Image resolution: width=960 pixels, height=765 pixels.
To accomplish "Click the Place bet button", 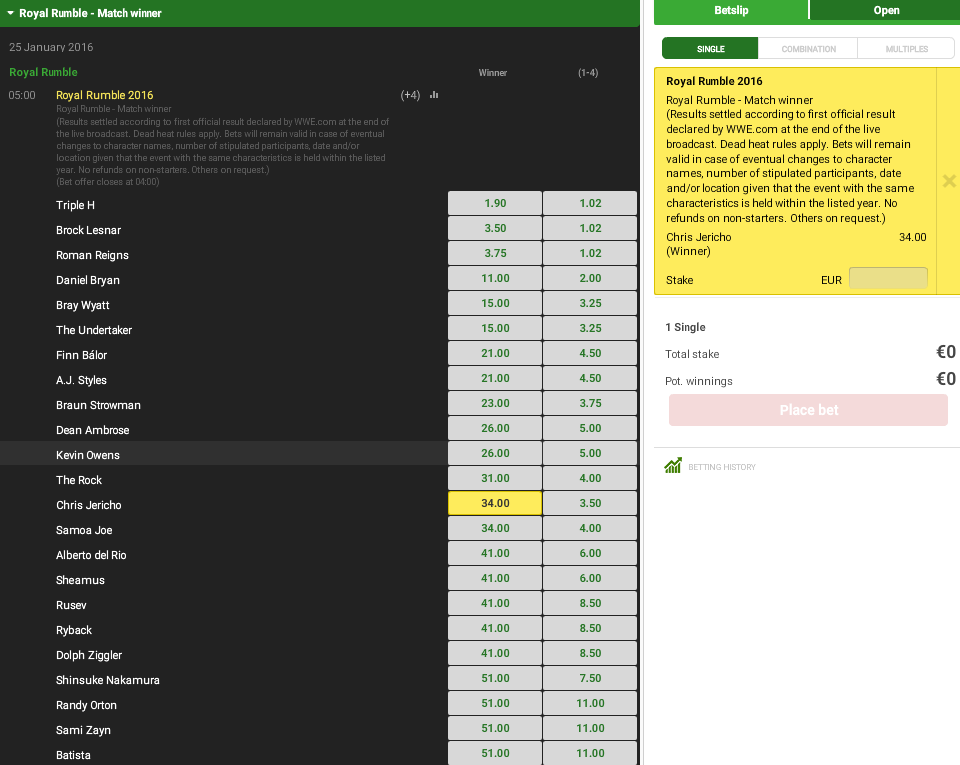I will (x=808, y=410).
